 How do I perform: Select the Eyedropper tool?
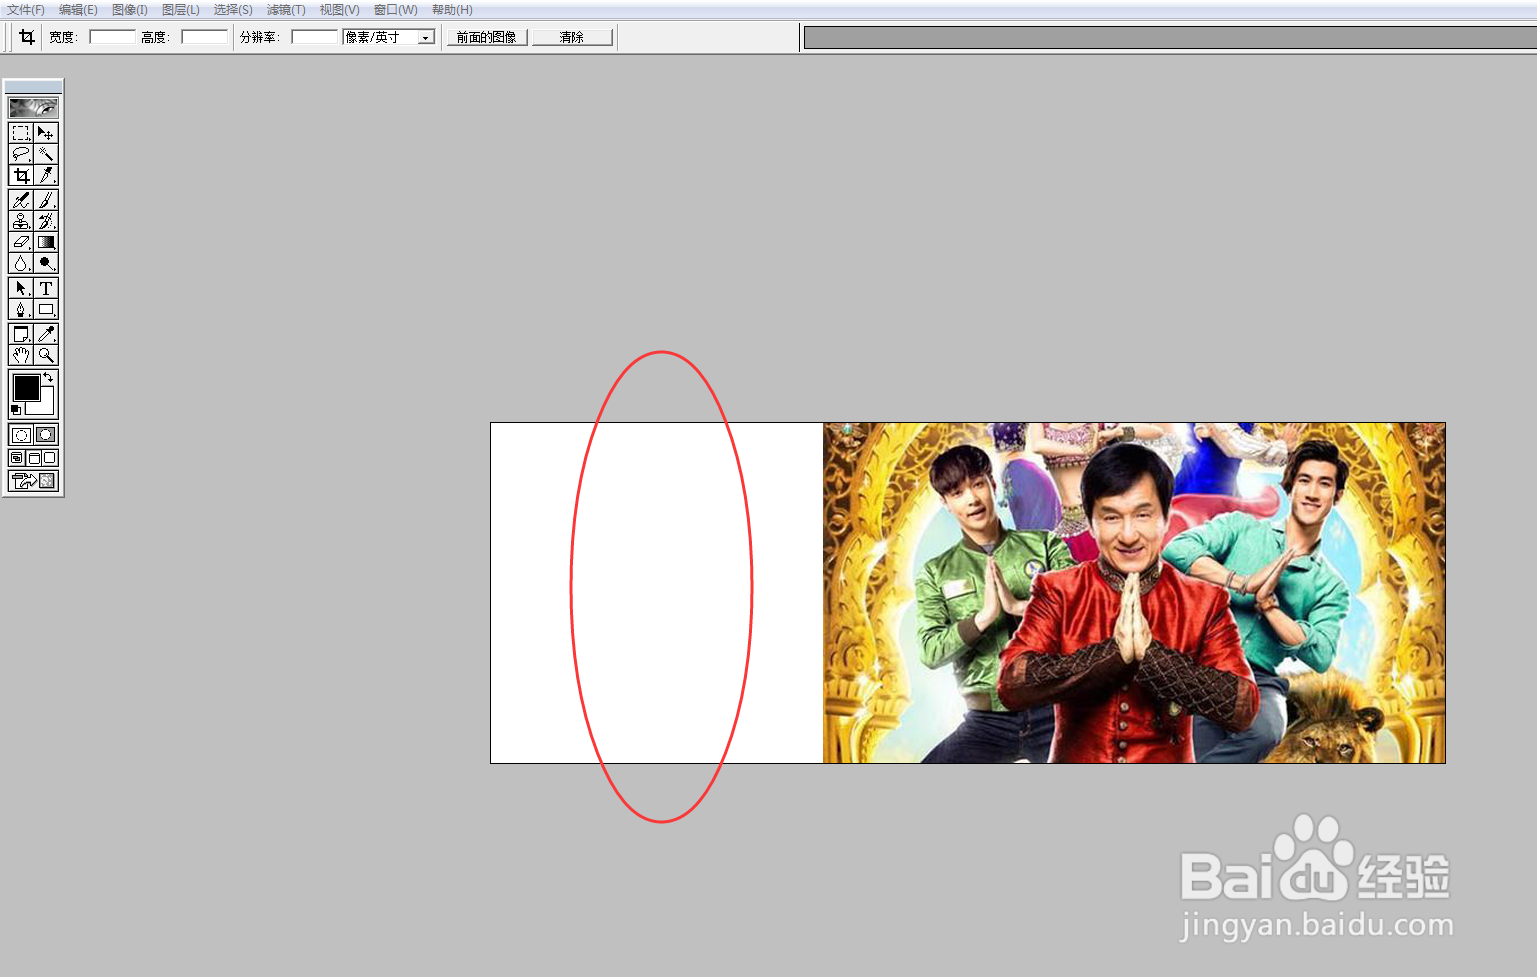46,334
